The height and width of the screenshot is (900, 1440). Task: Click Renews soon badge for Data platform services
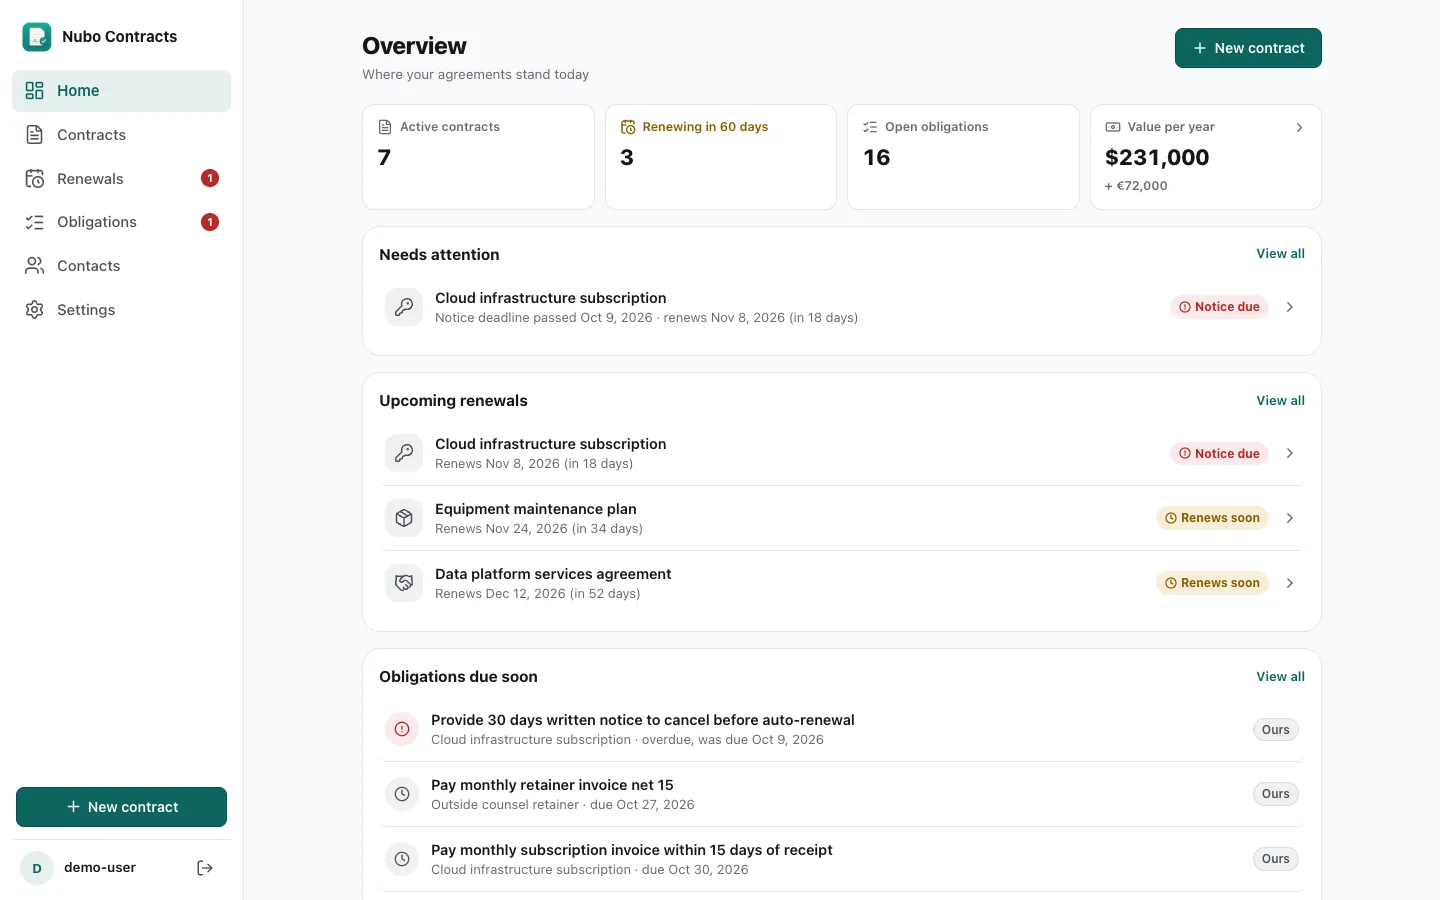pos(1212,583)
